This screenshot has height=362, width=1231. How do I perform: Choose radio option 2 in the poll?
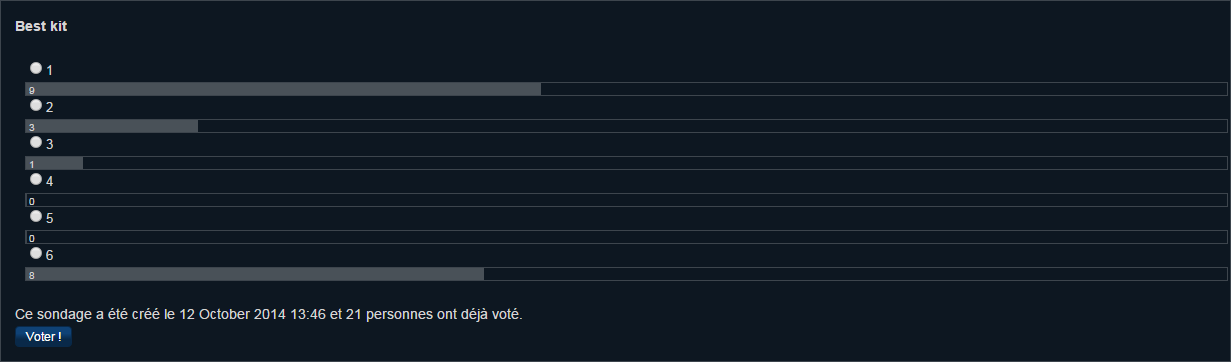click(36, 105)
